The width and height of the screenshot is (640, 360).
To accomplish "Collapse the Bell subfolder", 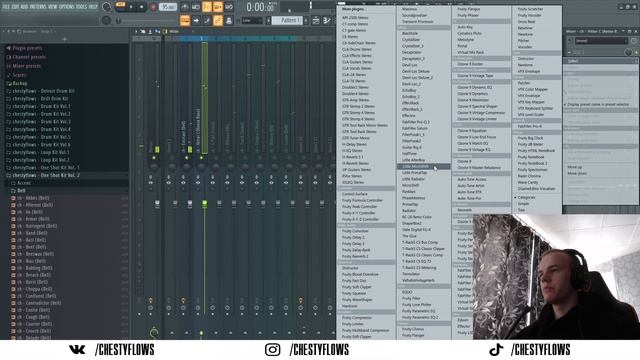I will (21, 191).
